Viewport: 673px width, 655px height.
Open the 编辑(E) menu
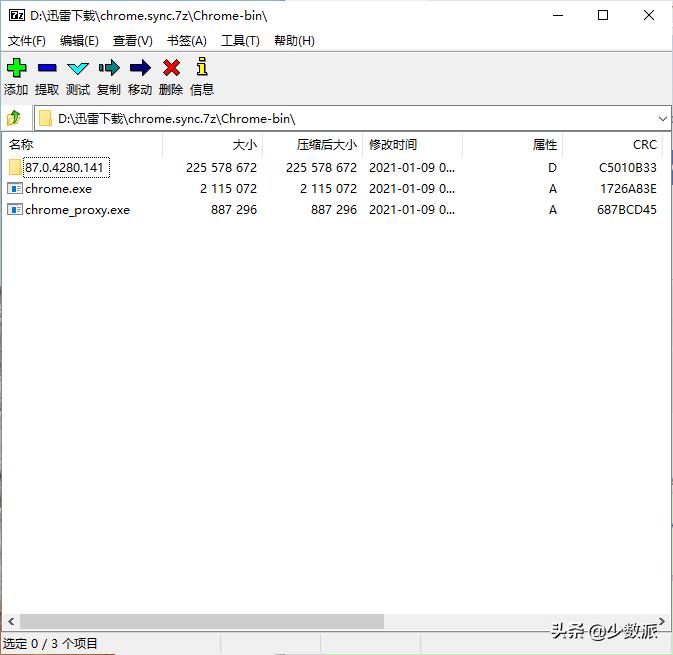coord(79,41)
